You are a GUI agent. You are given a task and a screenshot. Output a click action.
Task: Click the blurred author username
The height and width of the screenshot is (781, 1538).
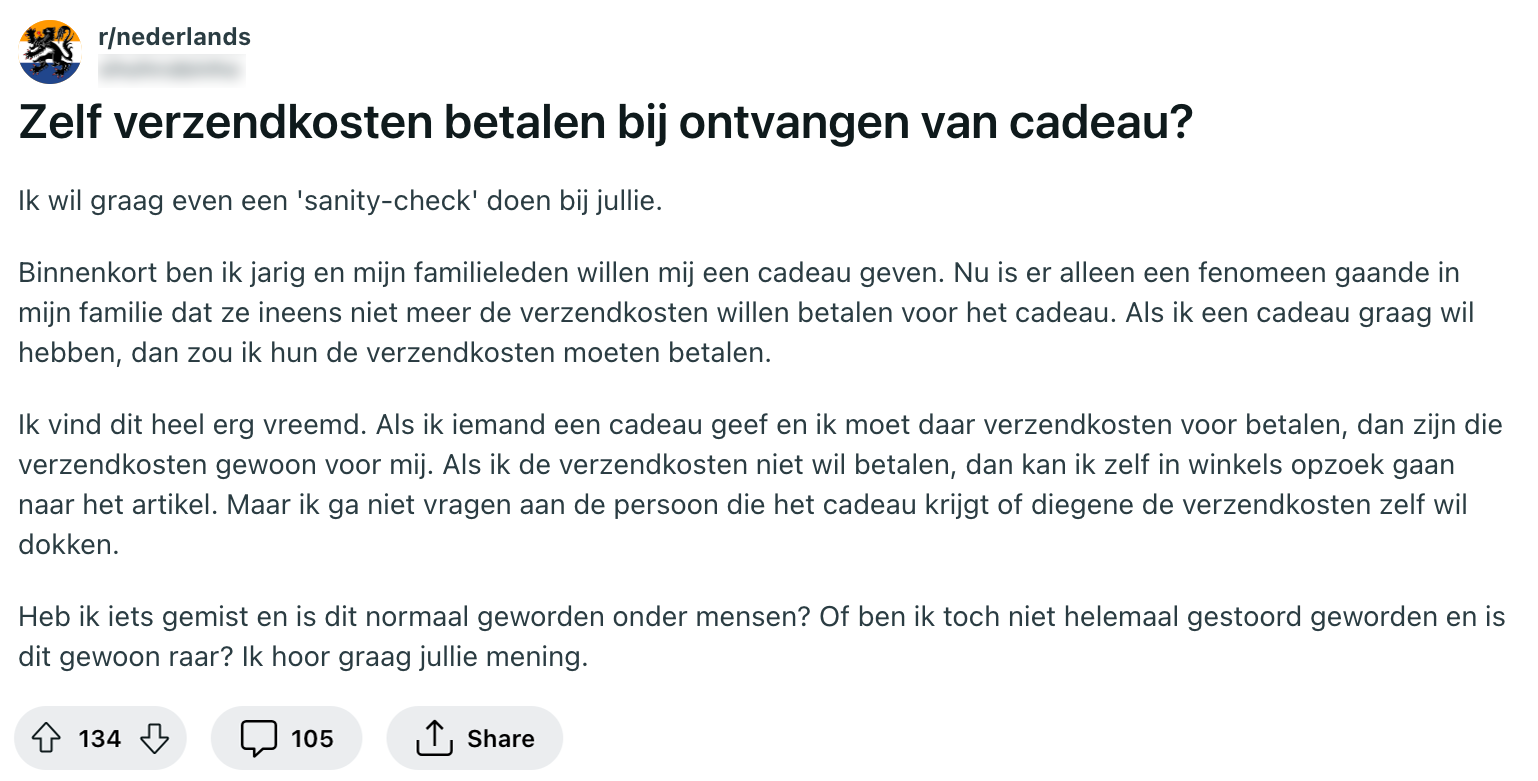(174, 70)
